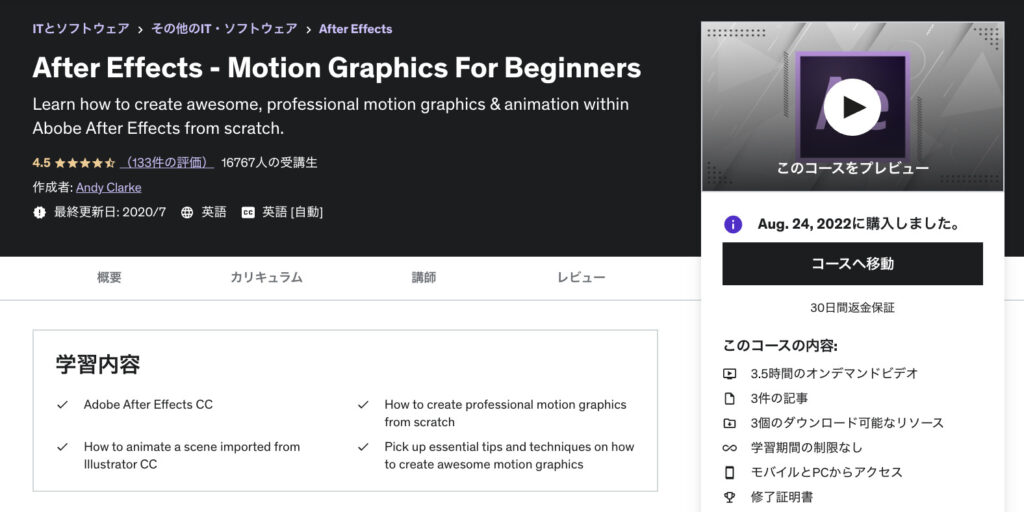The height and width of the screenshot is (512, 1024).
Task: Click the 3件の記事 text
Action: click(x=780, y=398)
